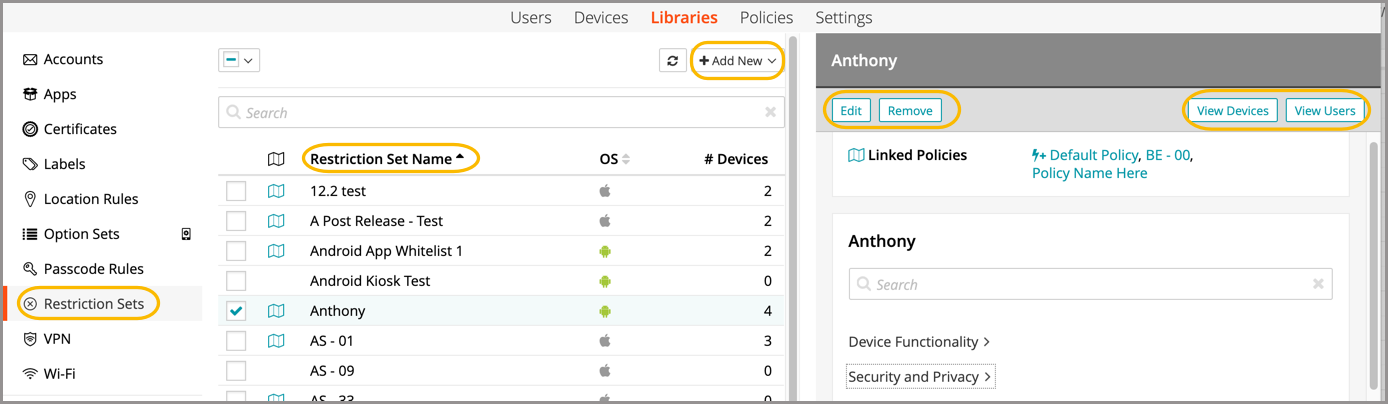Open the Devices tab
Image resolution: width=1388 pixels, height=404 pixels.
[601, 18]
